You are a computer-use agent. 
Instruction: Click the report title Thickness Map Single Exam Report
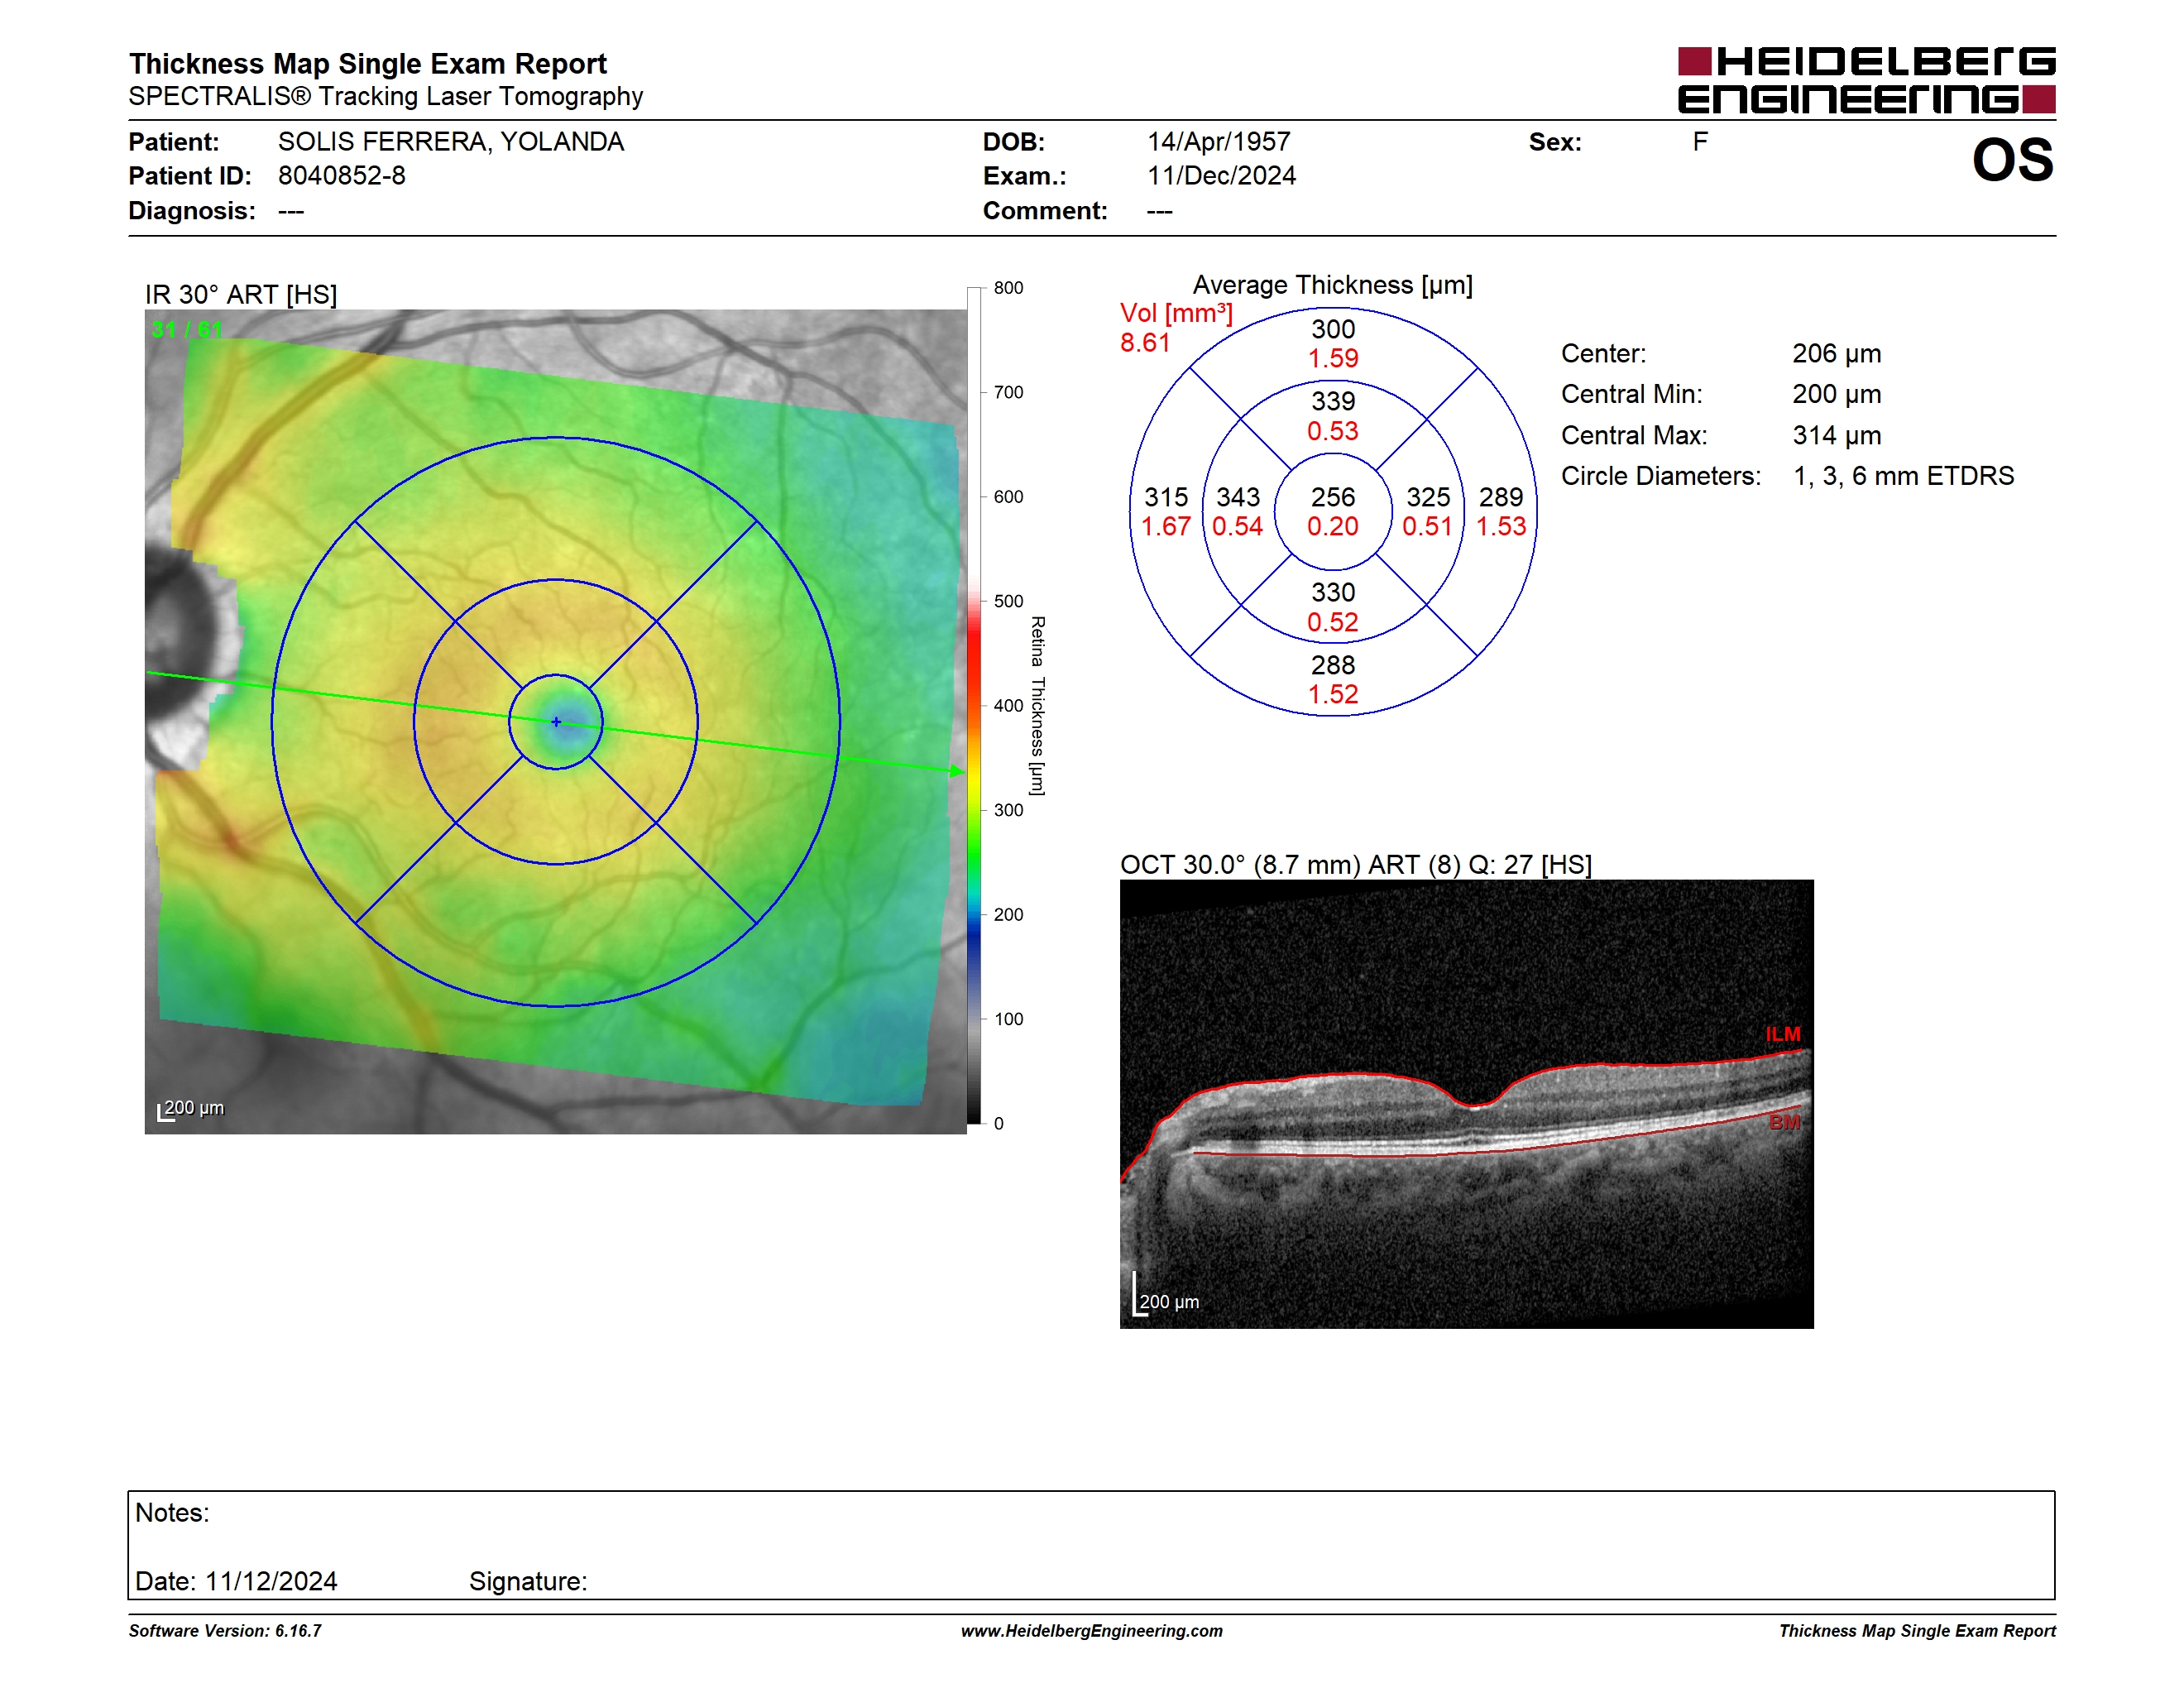[x=367, y=63]
